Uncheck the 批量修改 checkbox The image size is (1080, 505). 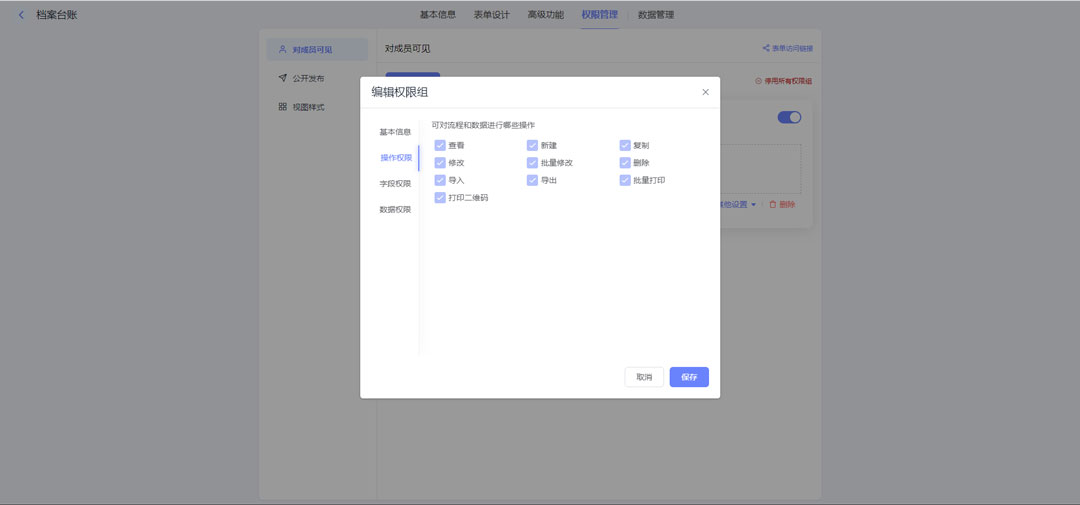click(x=532, y=163)
